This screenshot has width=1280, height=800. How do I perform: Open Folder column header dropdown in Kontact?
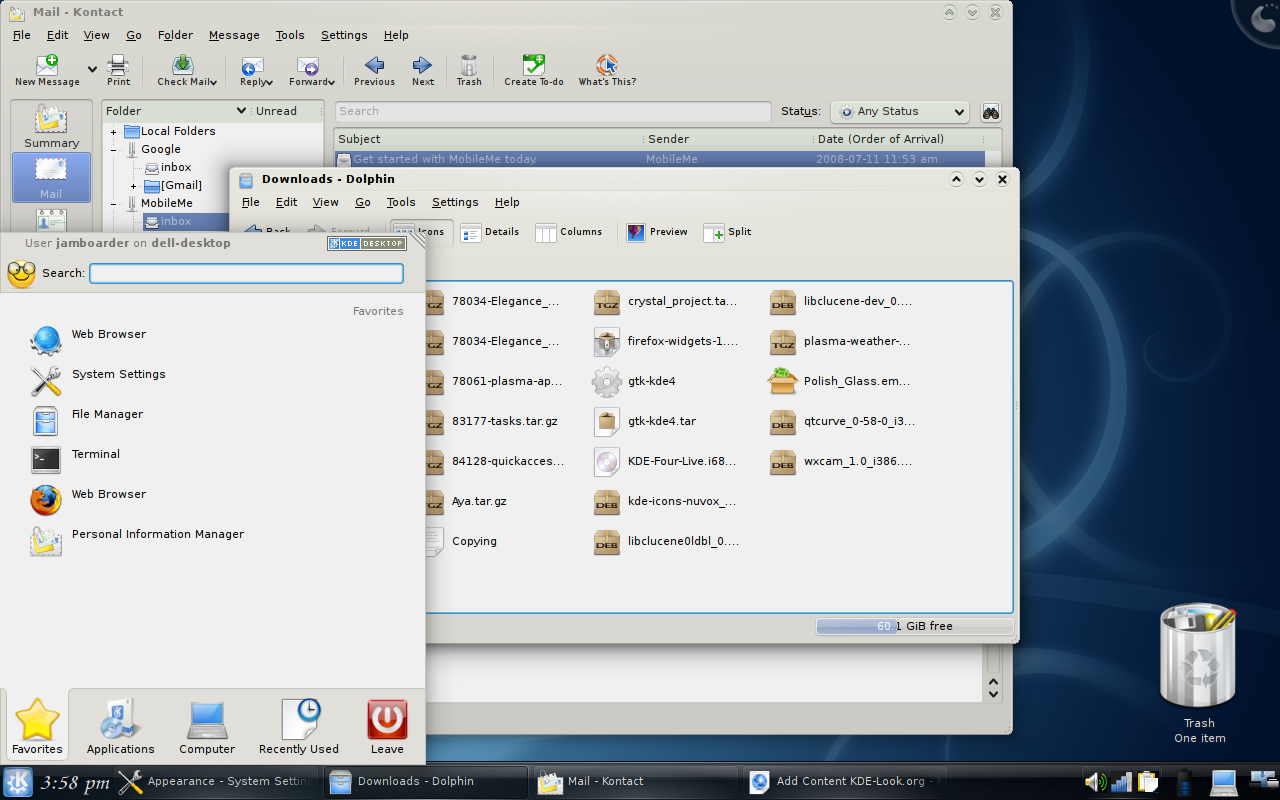pyautogui.click(x=241, y=111)
